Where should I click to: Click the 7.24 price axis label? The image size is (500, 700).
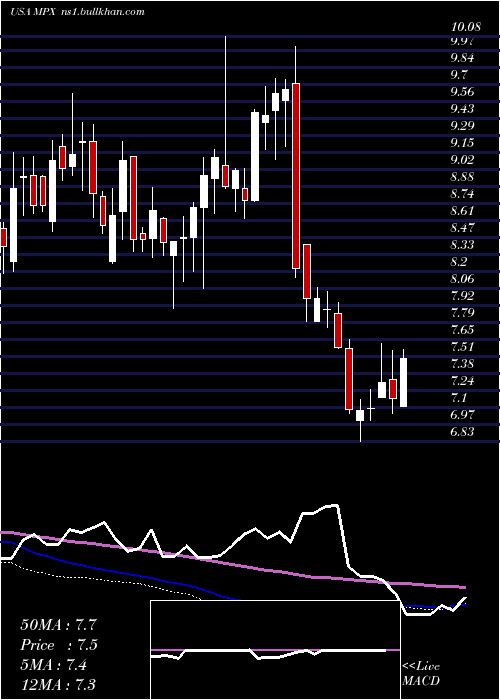pyautogui.click(x=464, y=381)
